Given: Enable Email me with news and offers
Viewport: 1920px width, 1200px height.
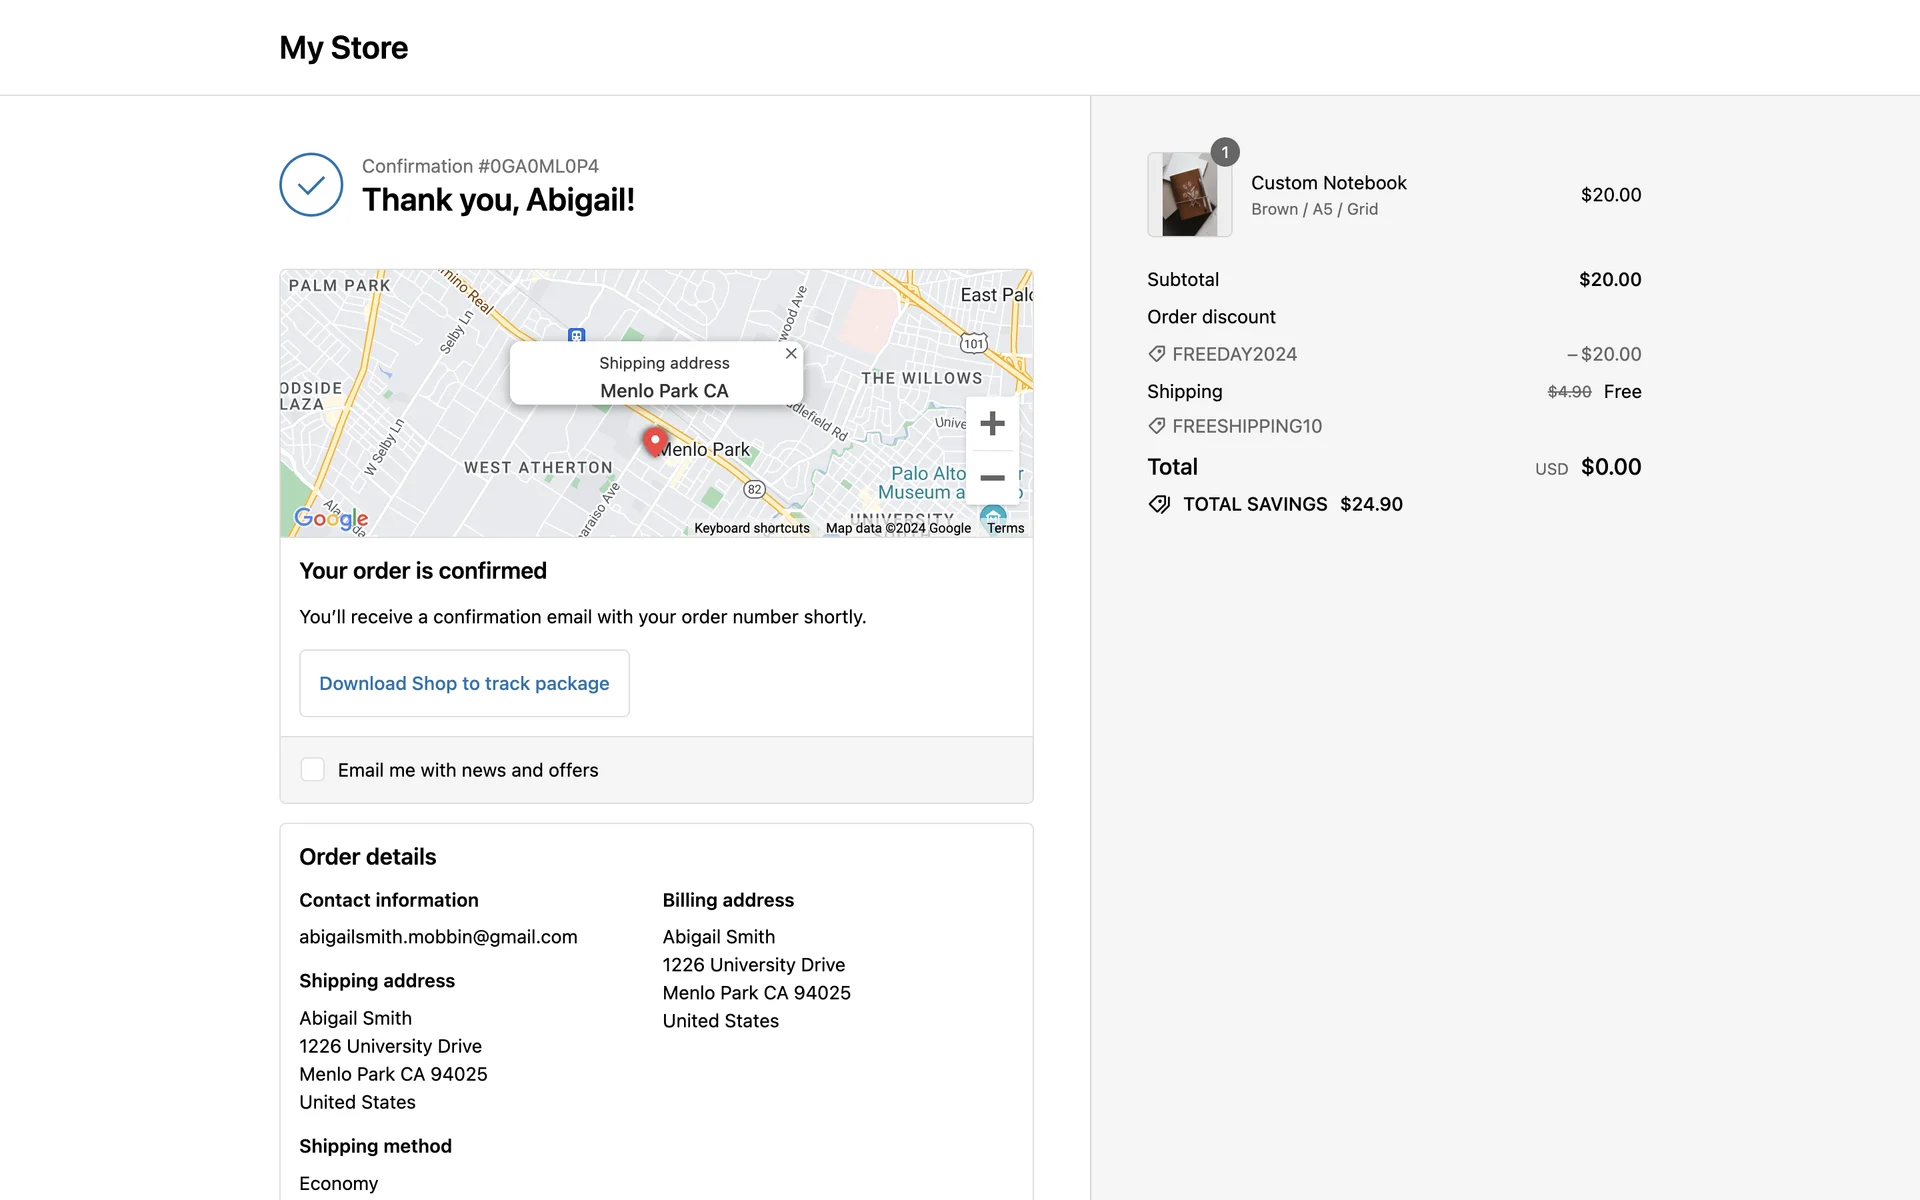Looking at the screenshot, I should [313, 770].
